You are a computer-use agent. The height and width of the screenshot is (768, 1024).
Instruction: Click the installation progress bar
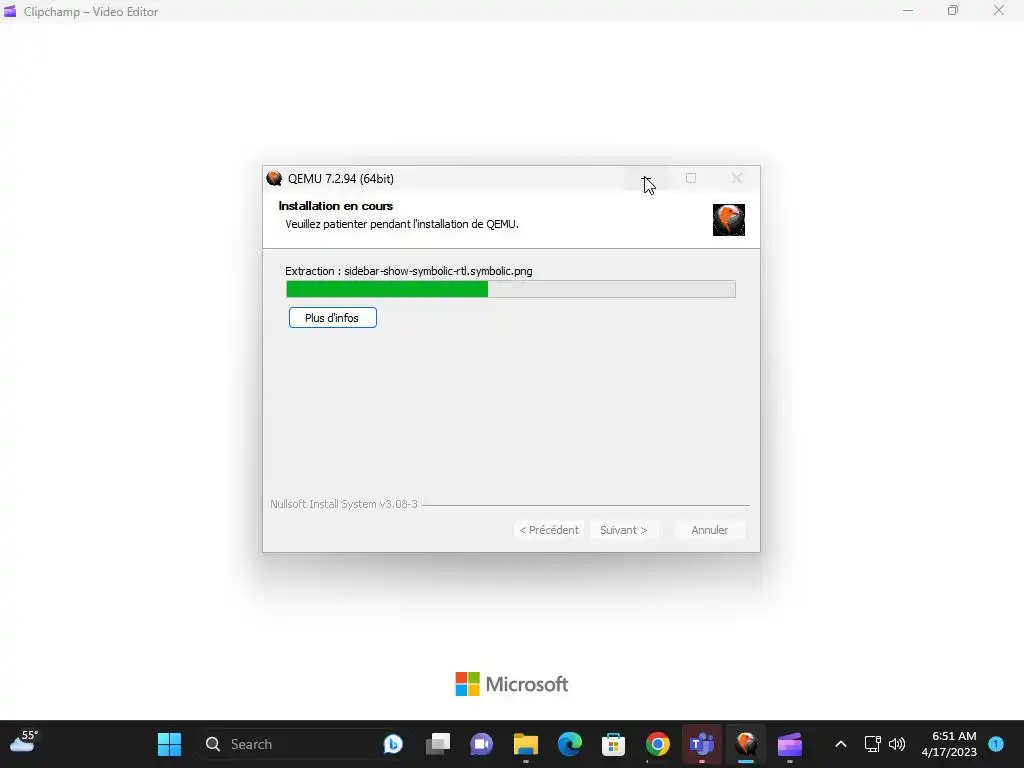511,289
